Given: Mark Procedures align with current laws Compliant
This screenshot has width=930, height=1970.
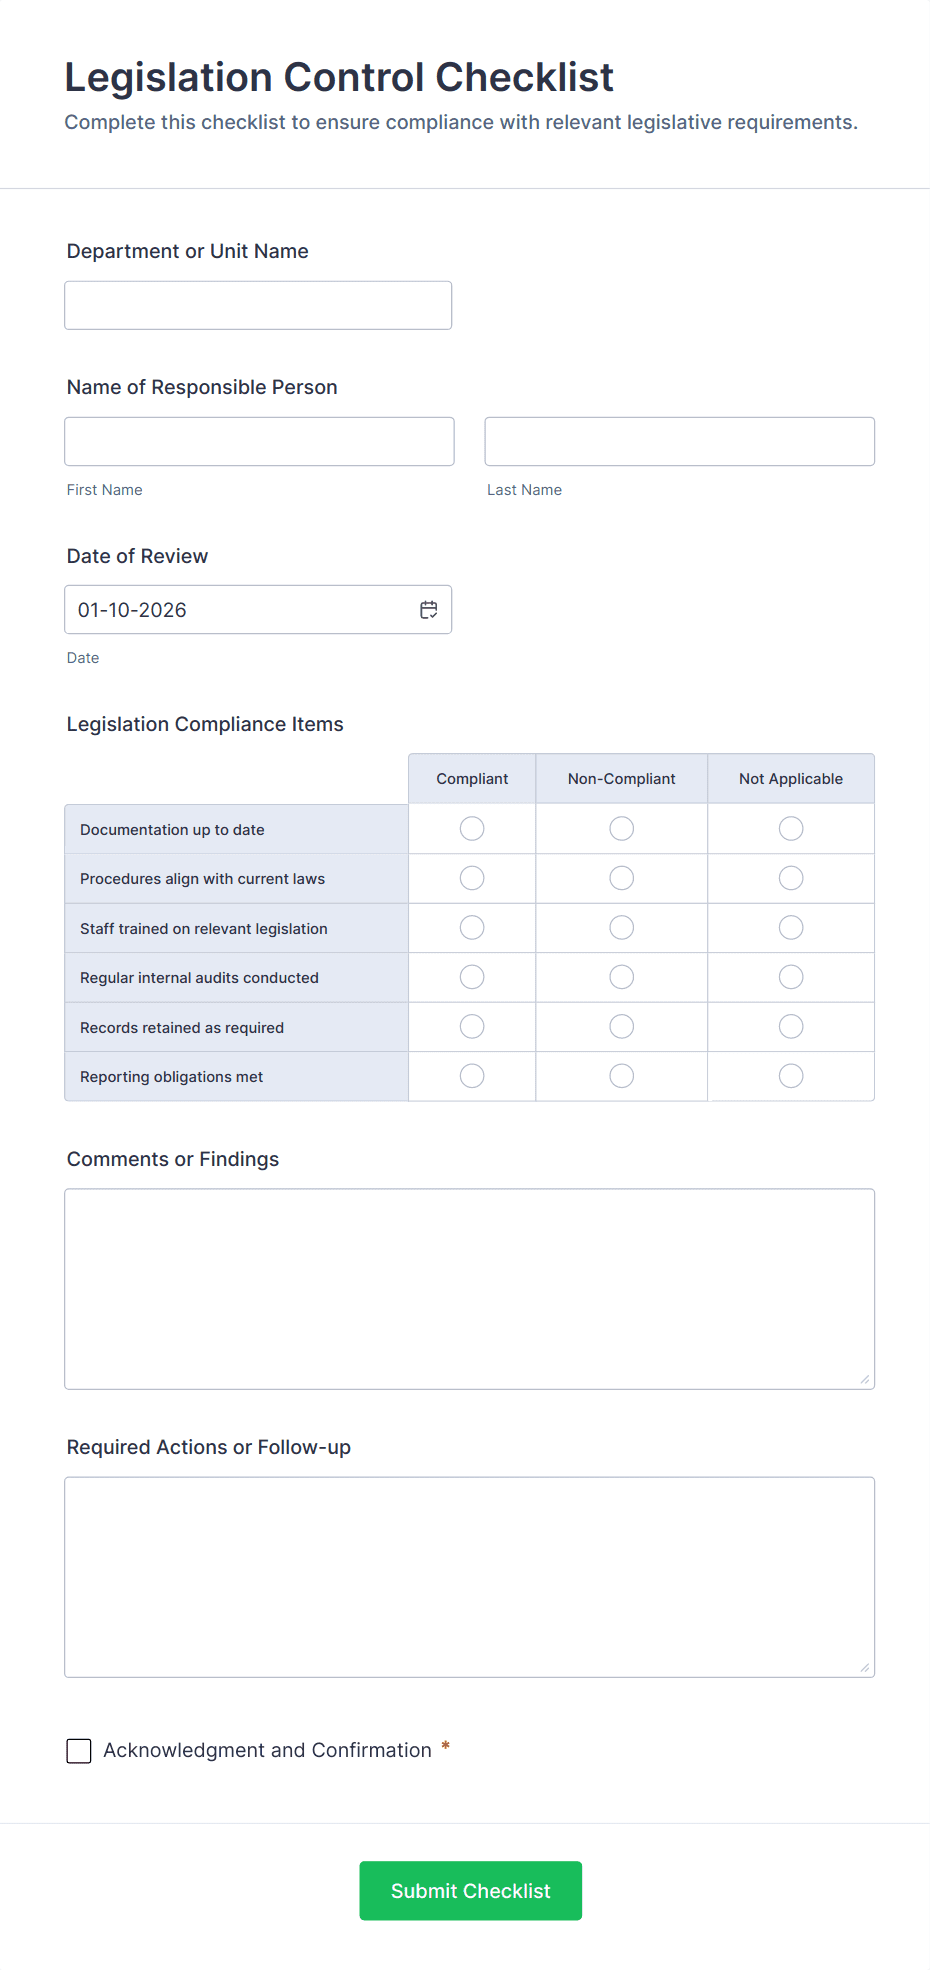Looking at the screenshot, I should (x=472, y=878).
